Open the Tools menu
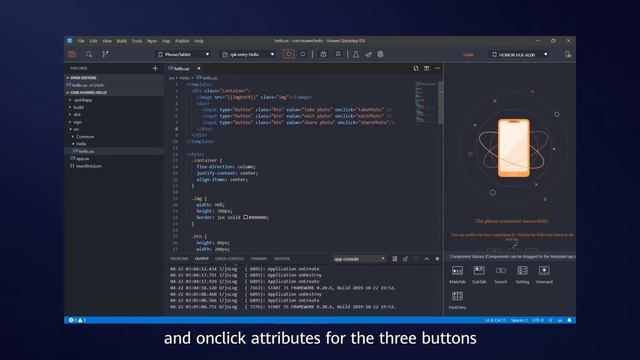This screenshot has width=640, height=360. point(137,41)
